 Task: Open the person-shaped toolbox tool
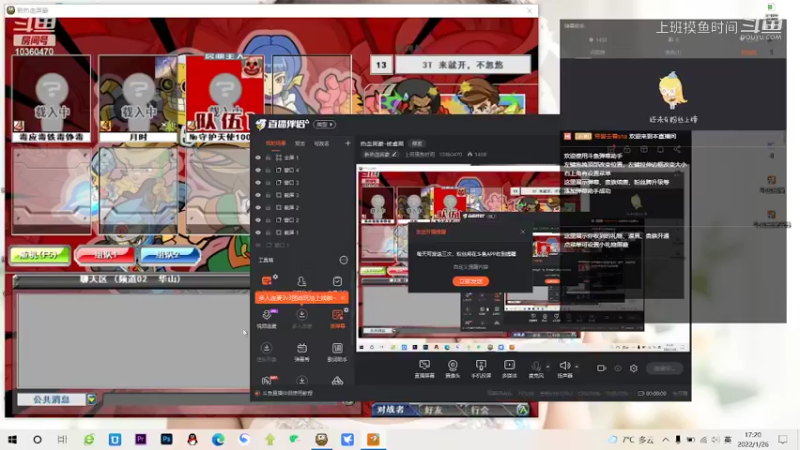tap(302, 281)
